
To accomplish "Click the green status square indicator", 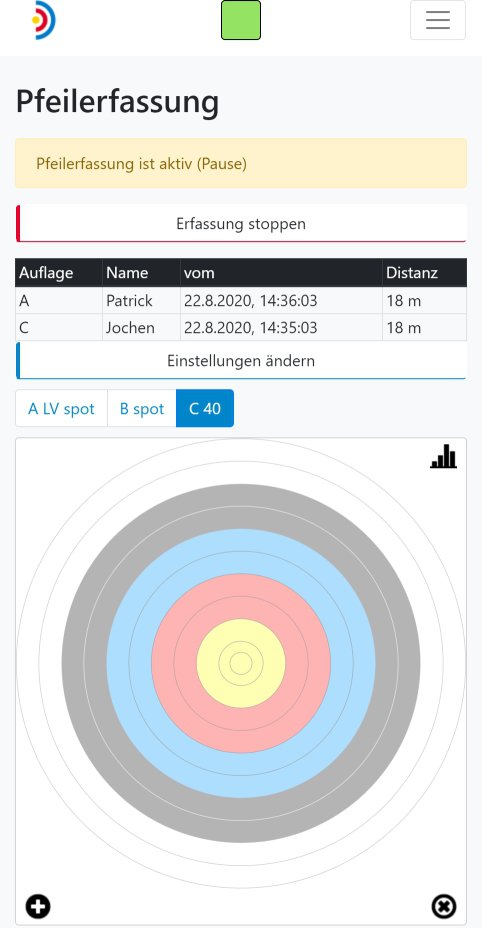I will click(x=241, y=20).
